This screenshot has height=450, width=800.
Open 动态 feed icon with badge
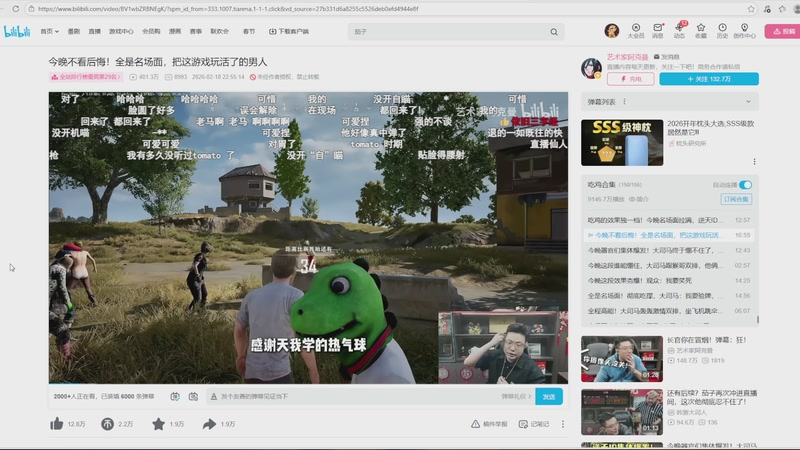pos(679,31)
